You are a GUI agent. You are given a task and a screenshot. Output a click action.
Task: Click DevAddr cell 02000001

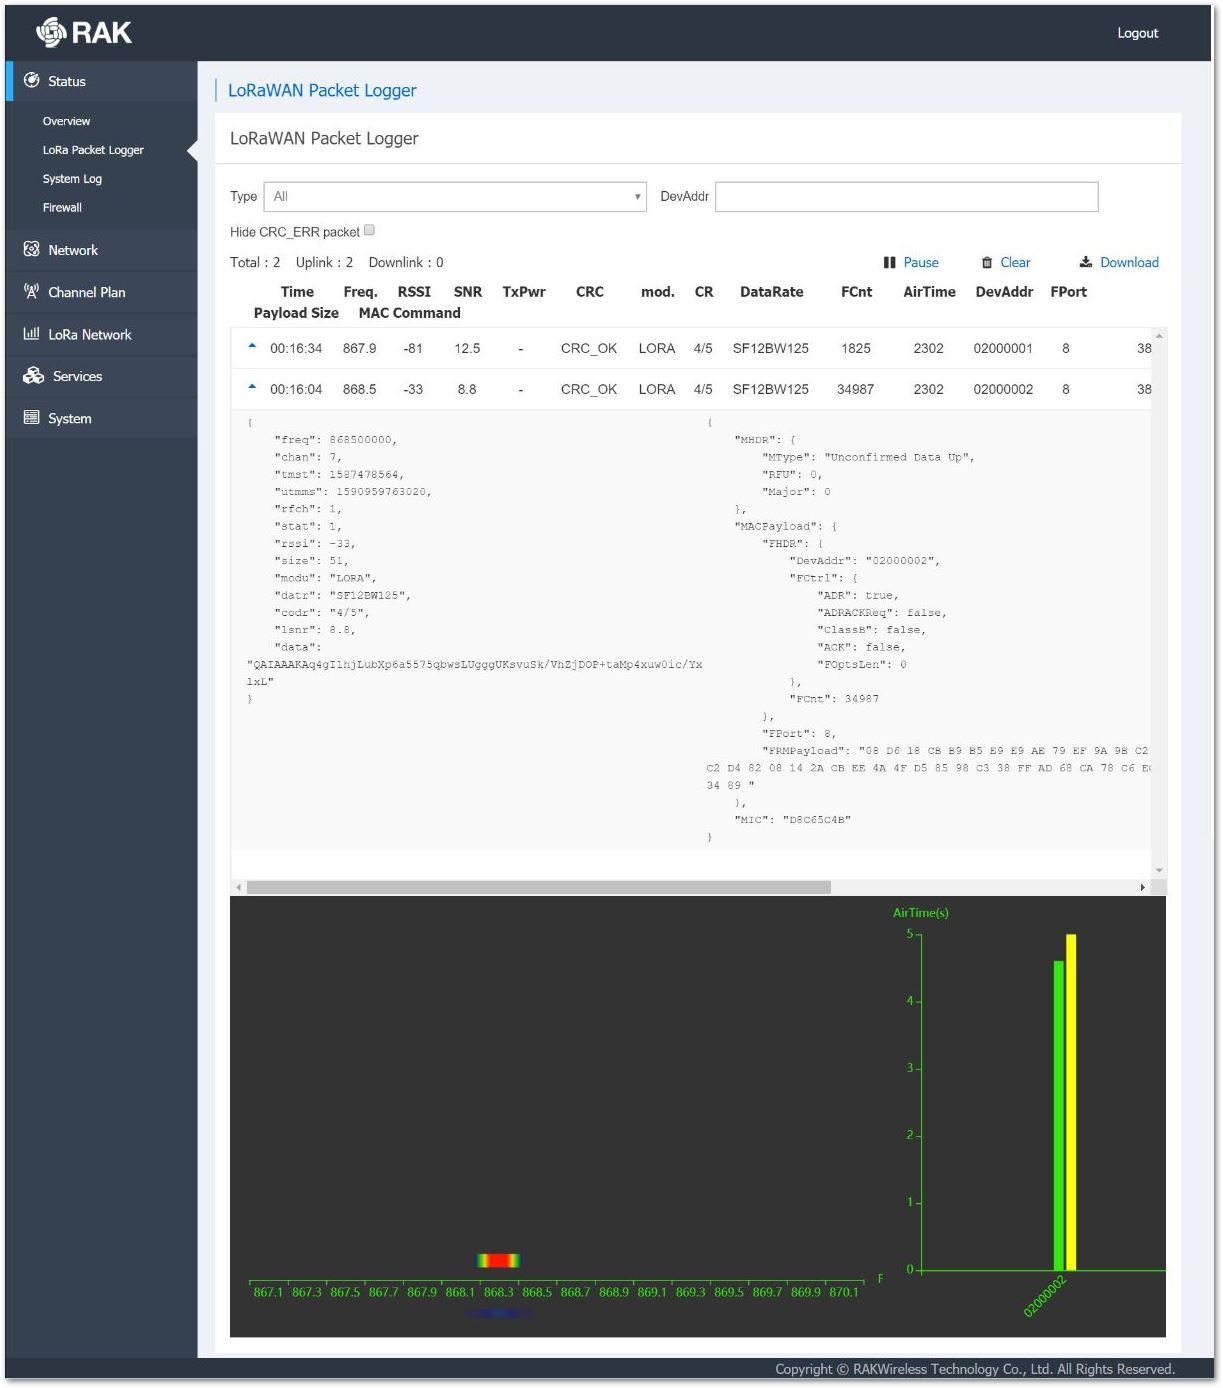click(1003, 348)
